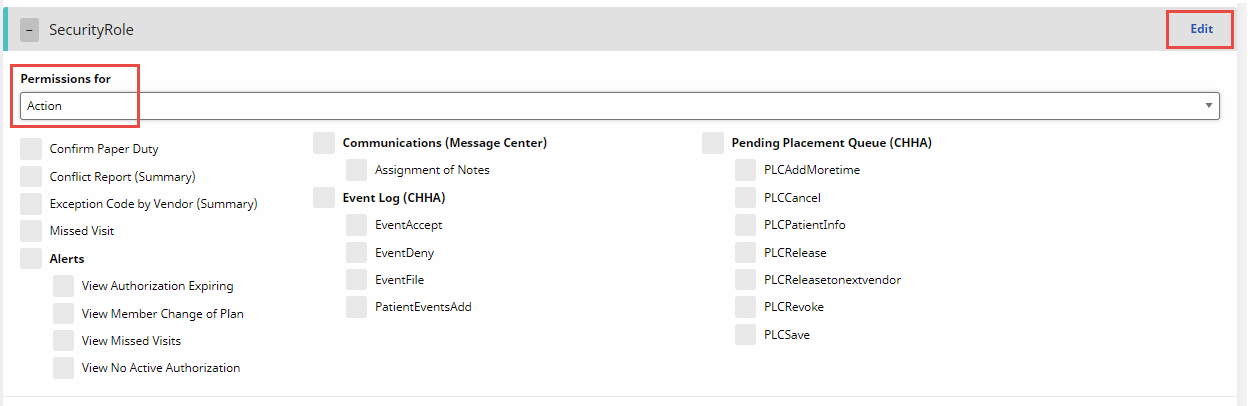Image resolution: width=1248 pixels, height=406 pixels.
Task: Check the Conflict Report (Summary) checkbox
Action: pyautogui.click(x=31, y=177)
